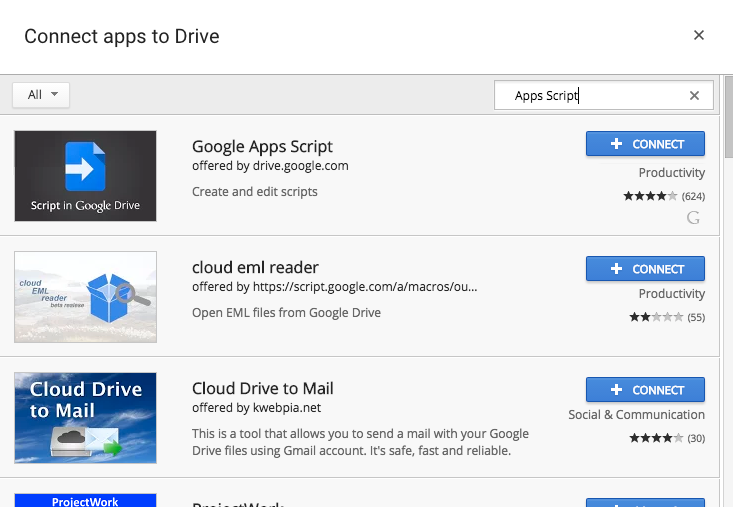Click "offered by drive.google.com" text
Image resolution: width=733 pixels, height=507 pixels.
coord(270,166)
